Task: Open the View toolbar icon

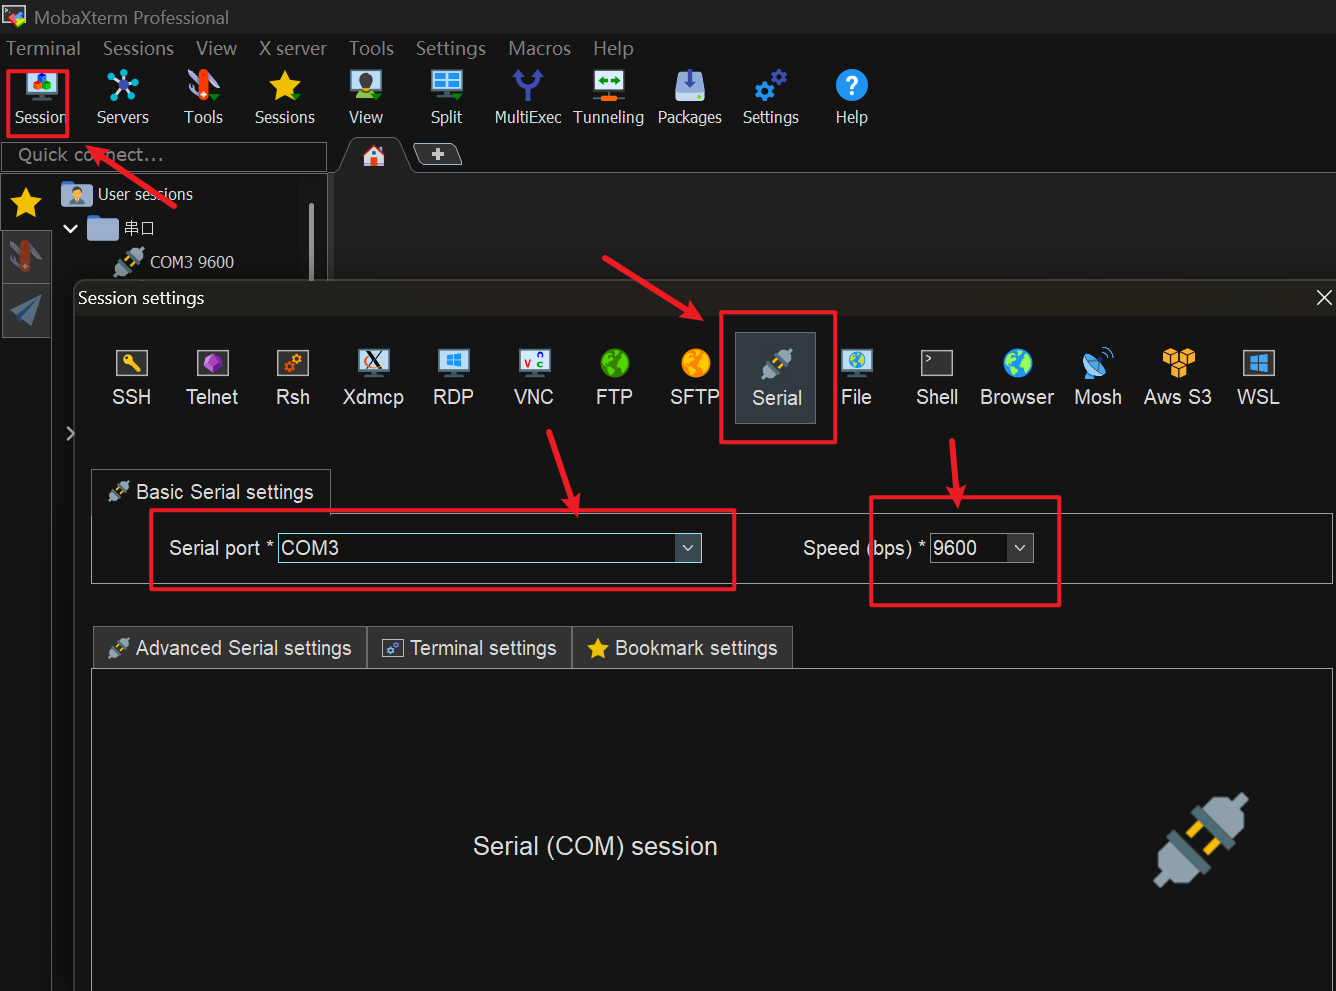Action: pos(366,99)
